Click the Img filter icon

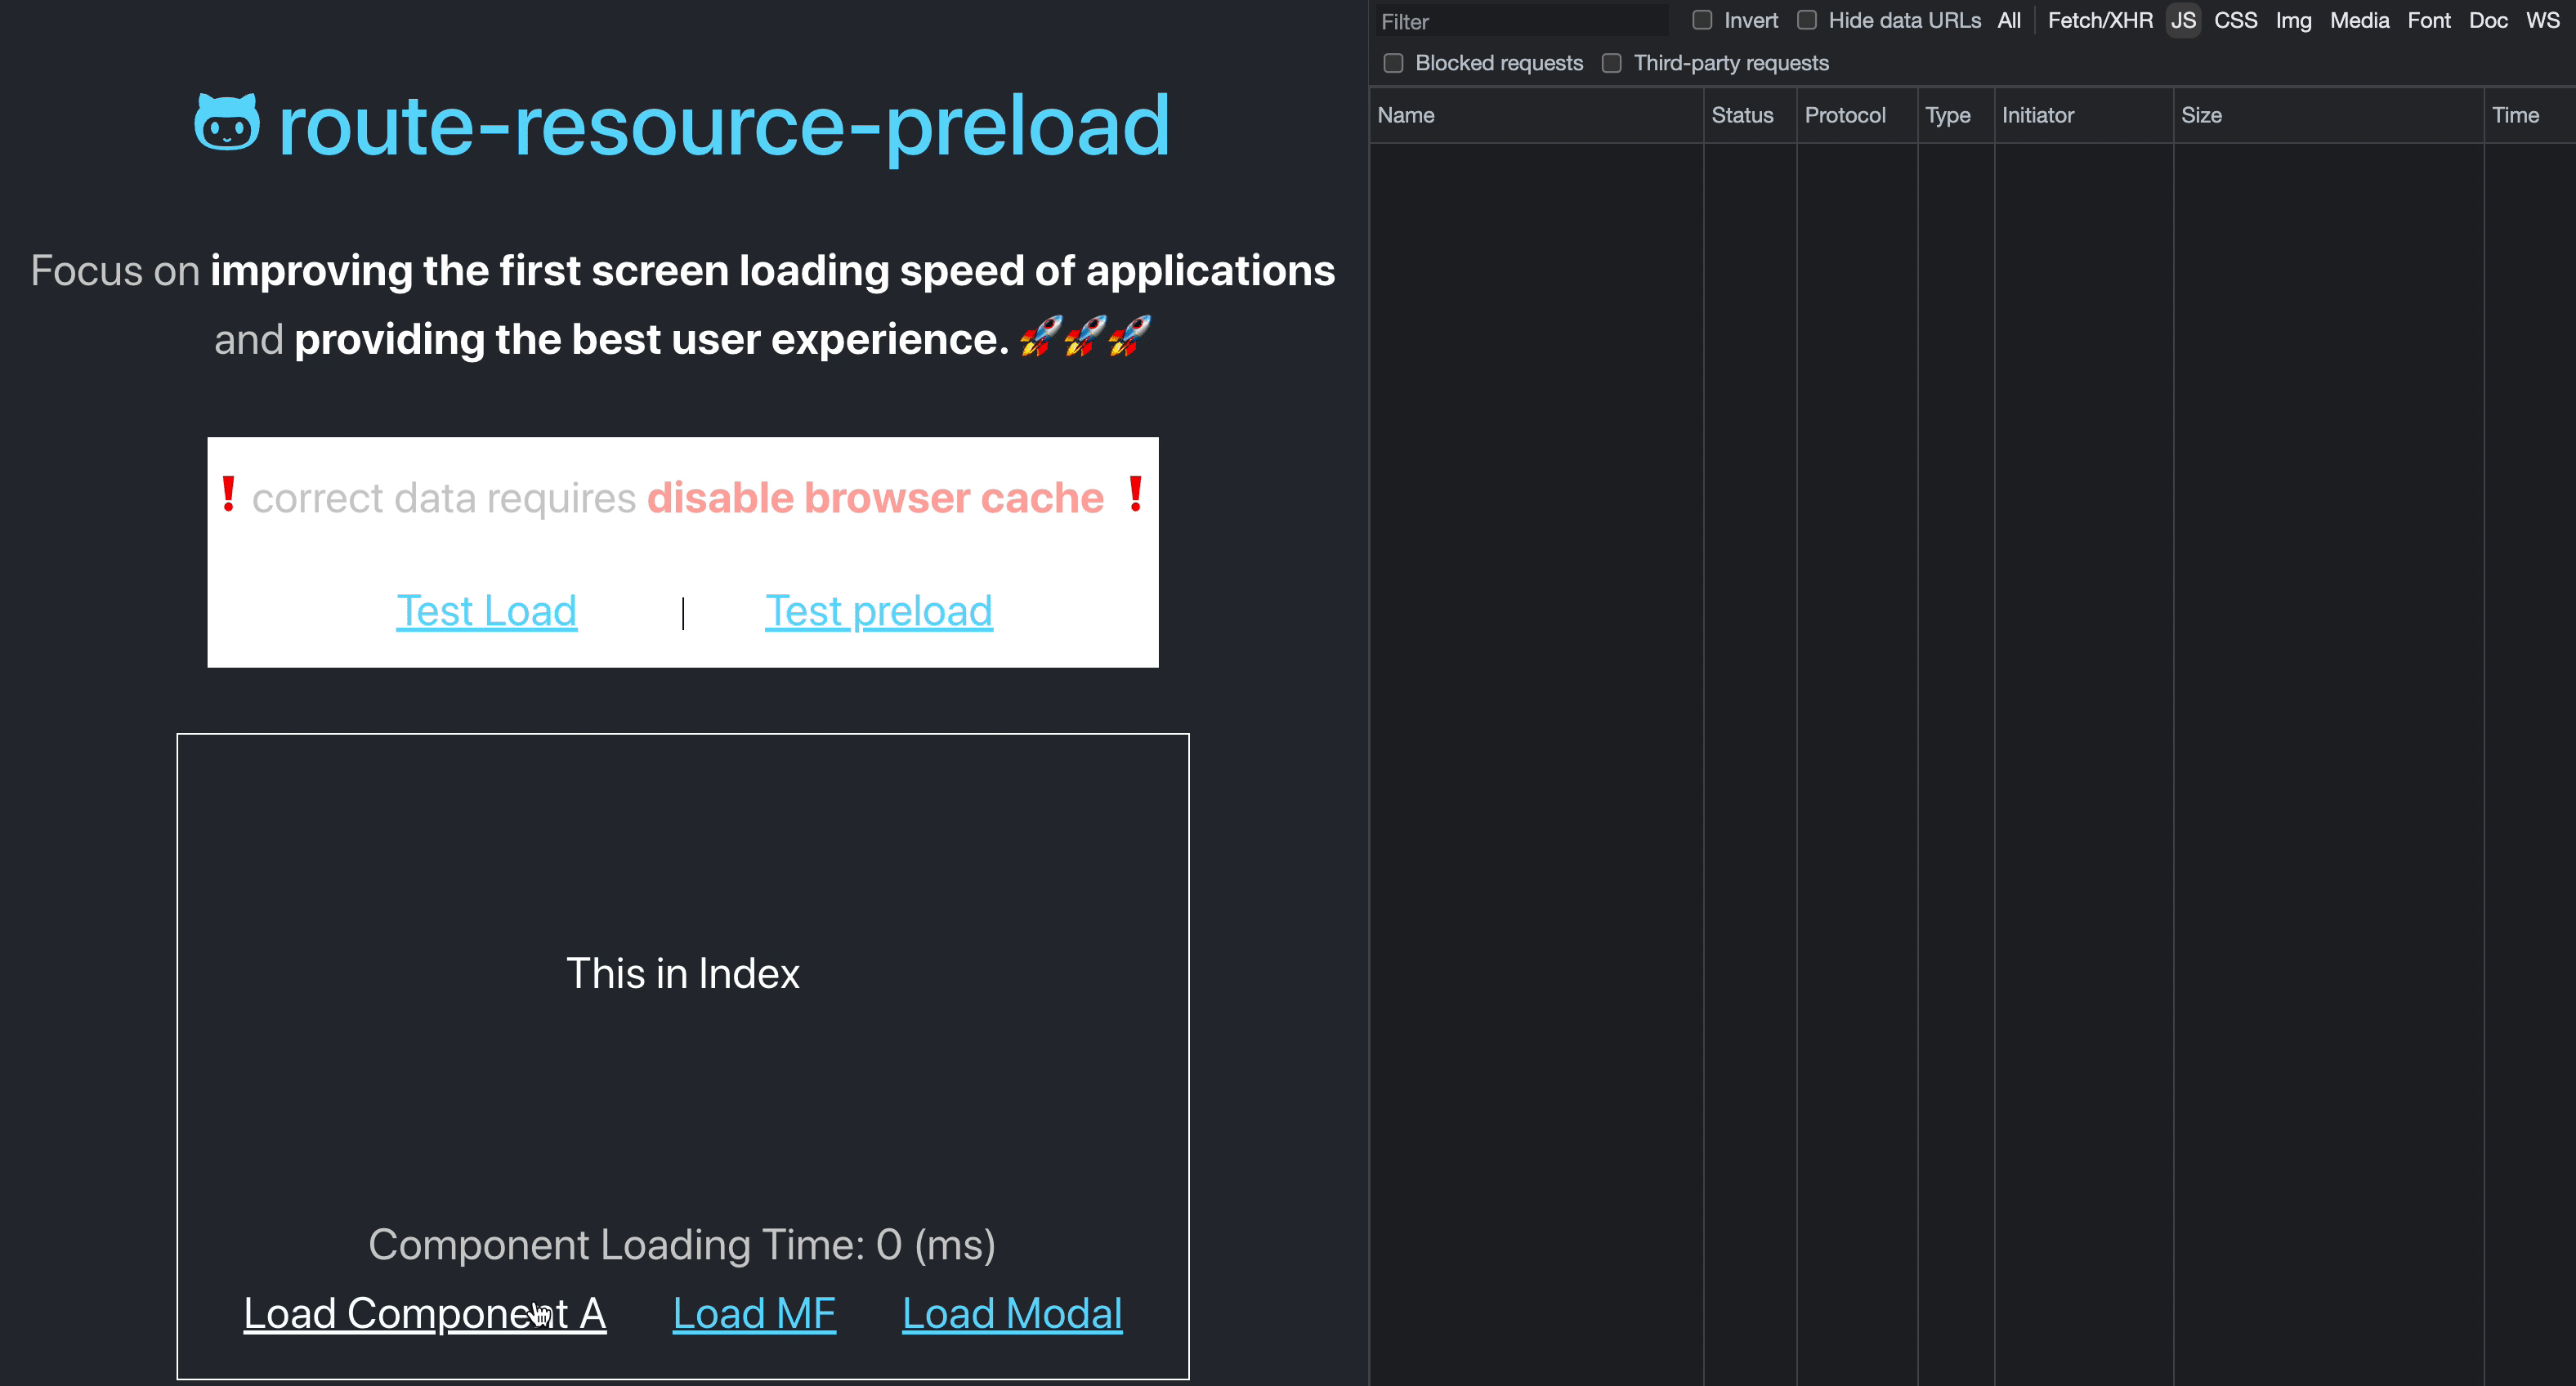tap(2292, 20)
